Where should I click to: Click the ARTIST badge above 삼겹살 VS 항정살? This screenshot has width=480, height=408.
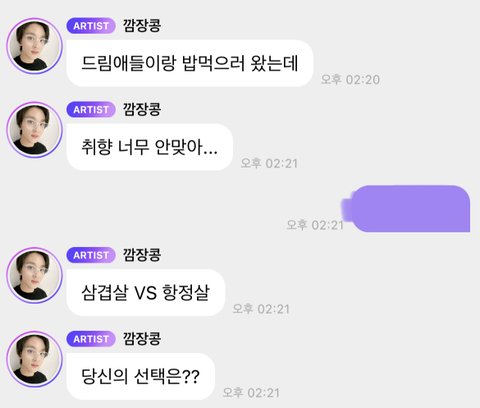coord(91,255)
